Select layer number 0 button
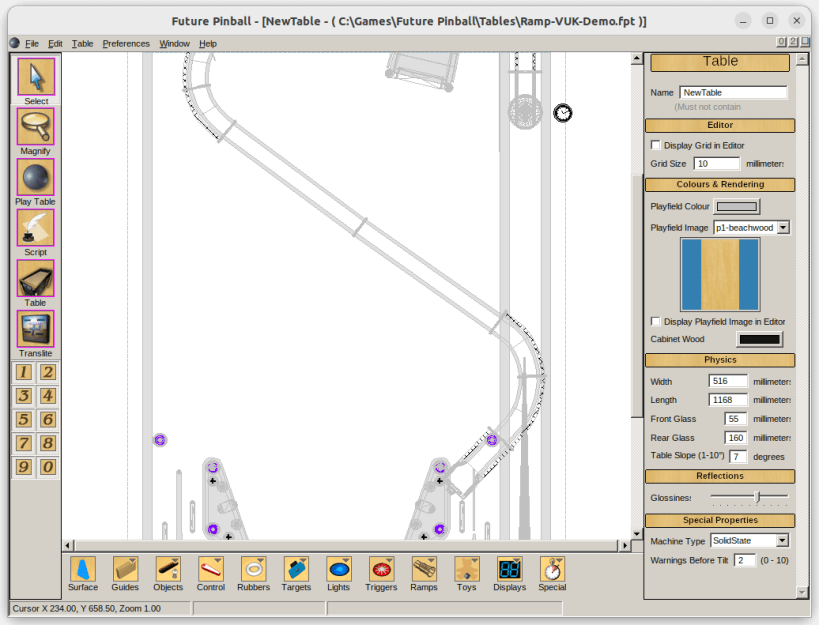 (48, 467)
